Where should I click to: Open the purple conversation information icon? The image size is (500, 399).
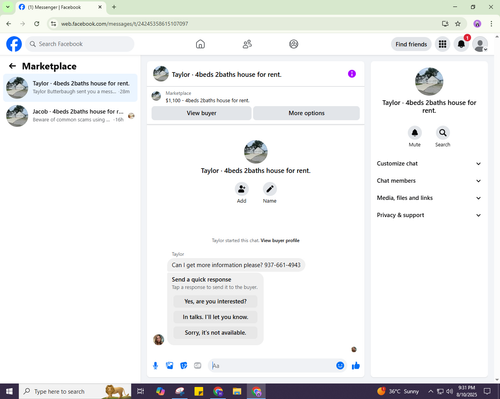point(352,74)
